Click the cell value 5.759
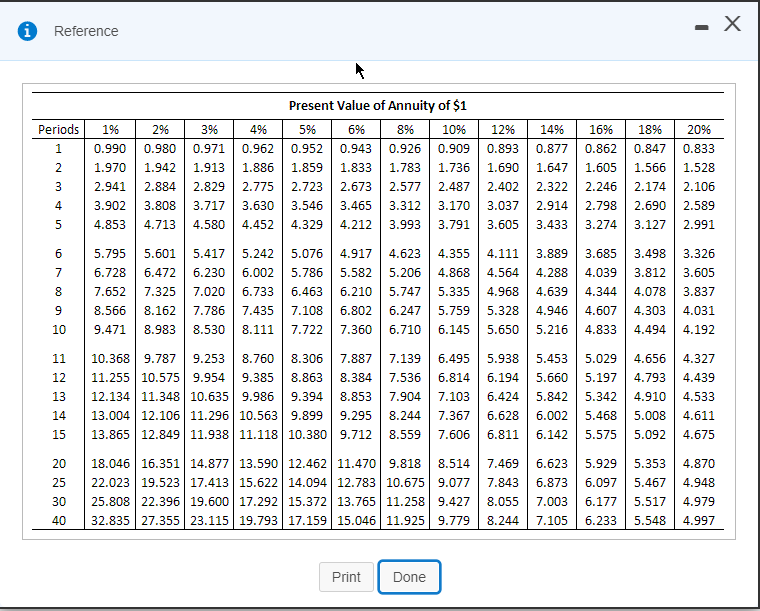This screenshot has height=611, width=760. coord(454,311)
